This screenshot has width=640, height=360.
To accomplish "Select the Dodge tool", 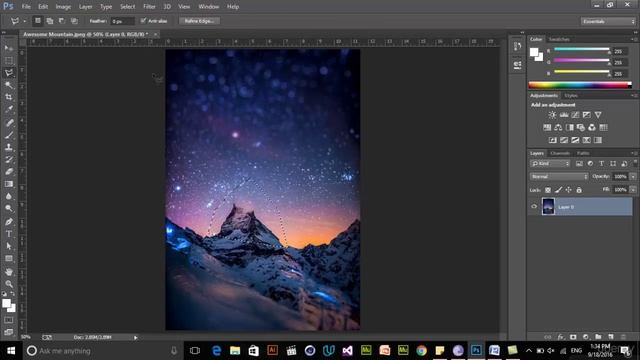I will [9, 209].
